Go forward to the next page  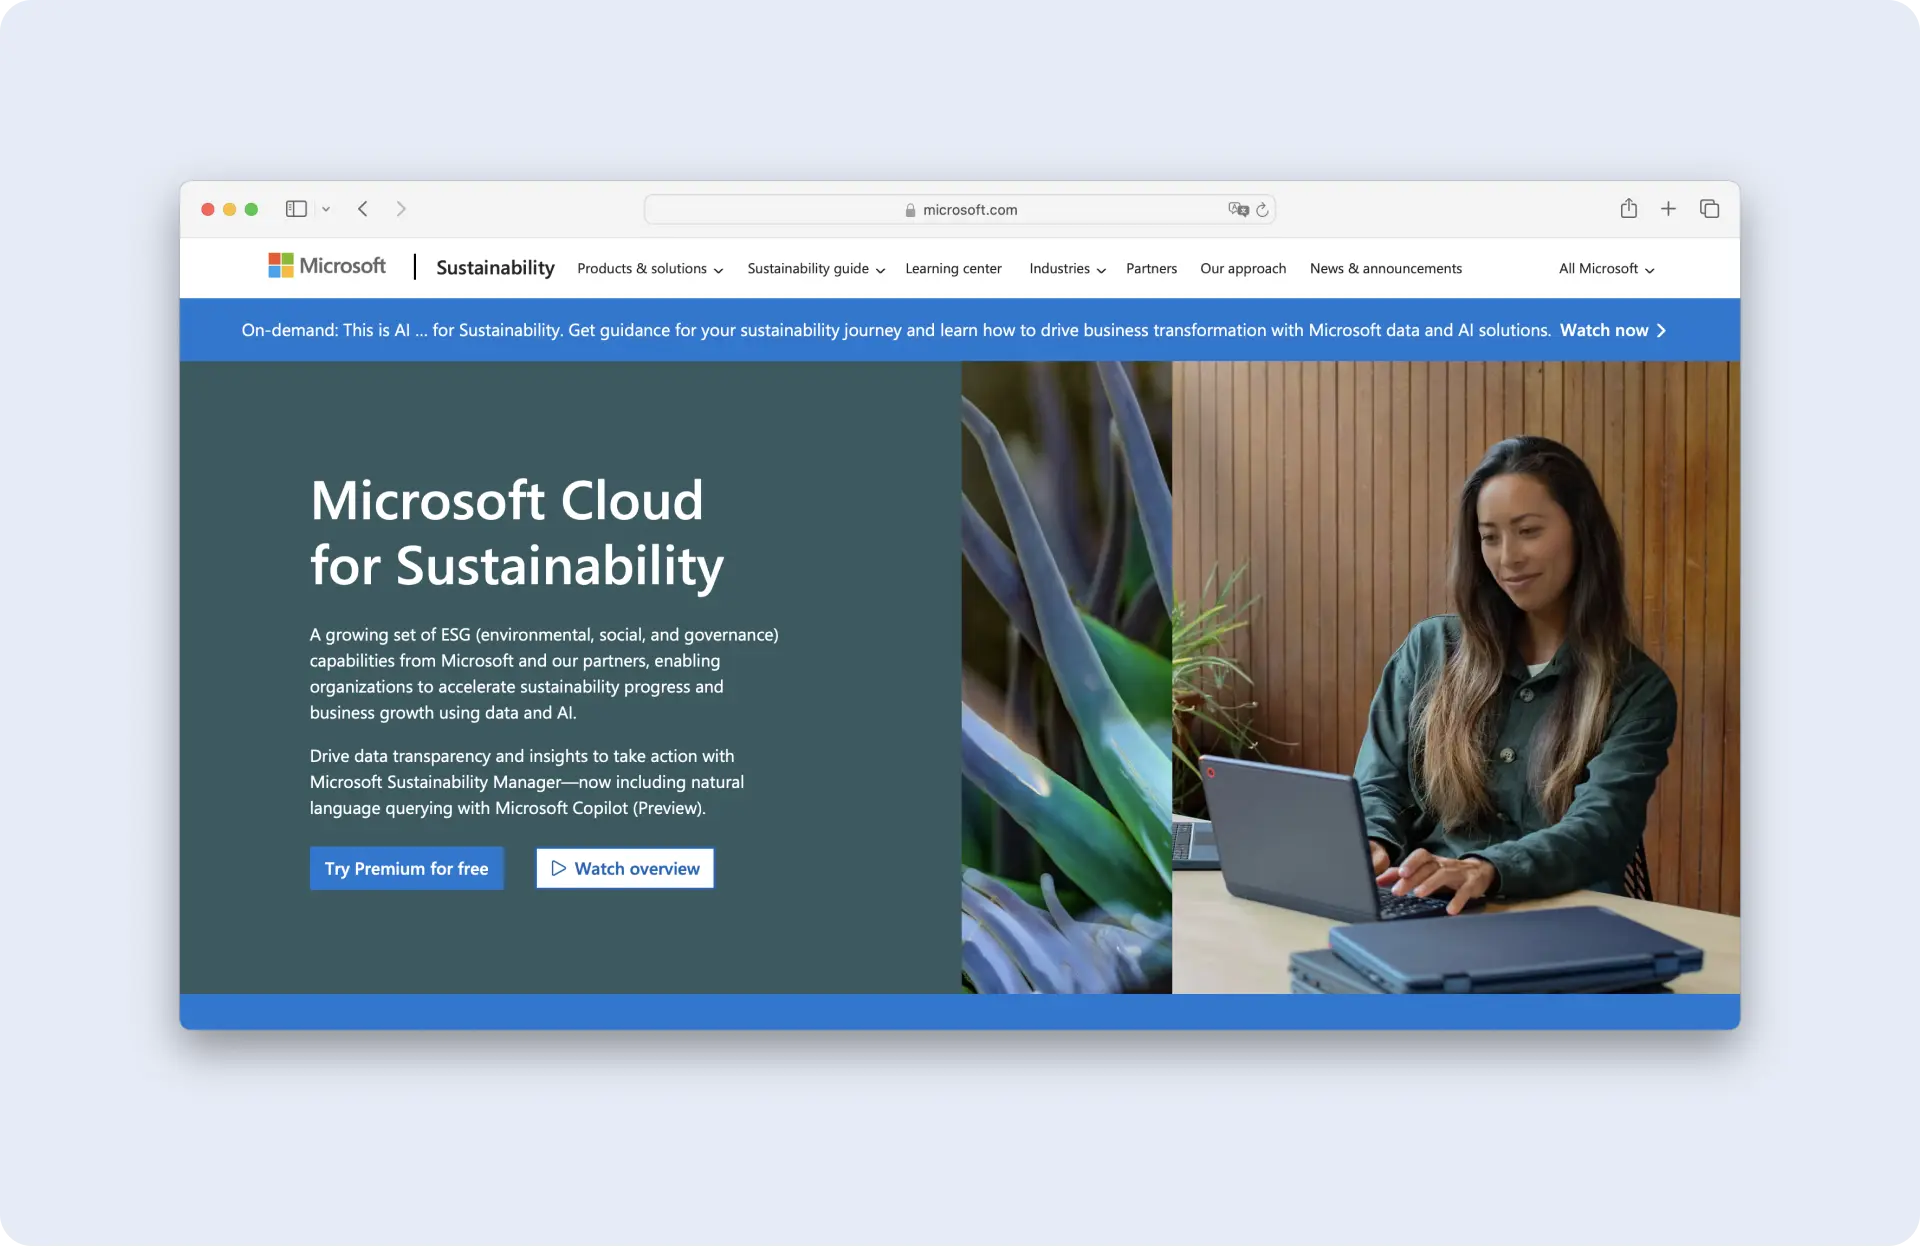click(401, 209)
